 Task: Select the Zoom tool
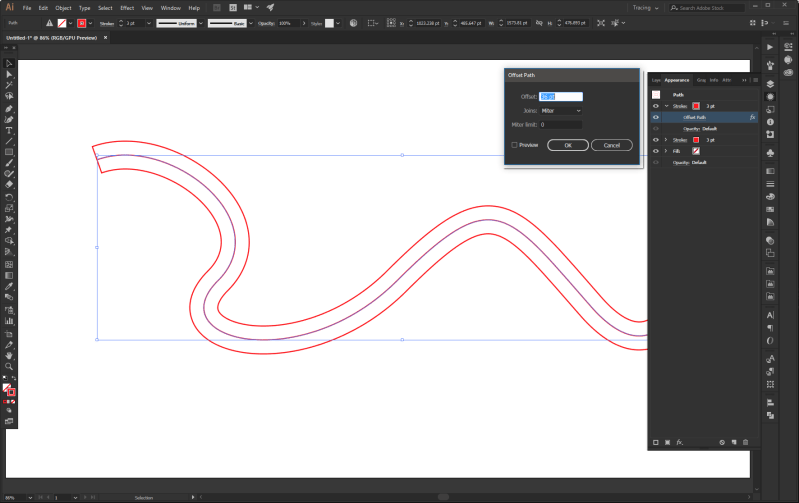pyautogui.click(x=9, y=366)
